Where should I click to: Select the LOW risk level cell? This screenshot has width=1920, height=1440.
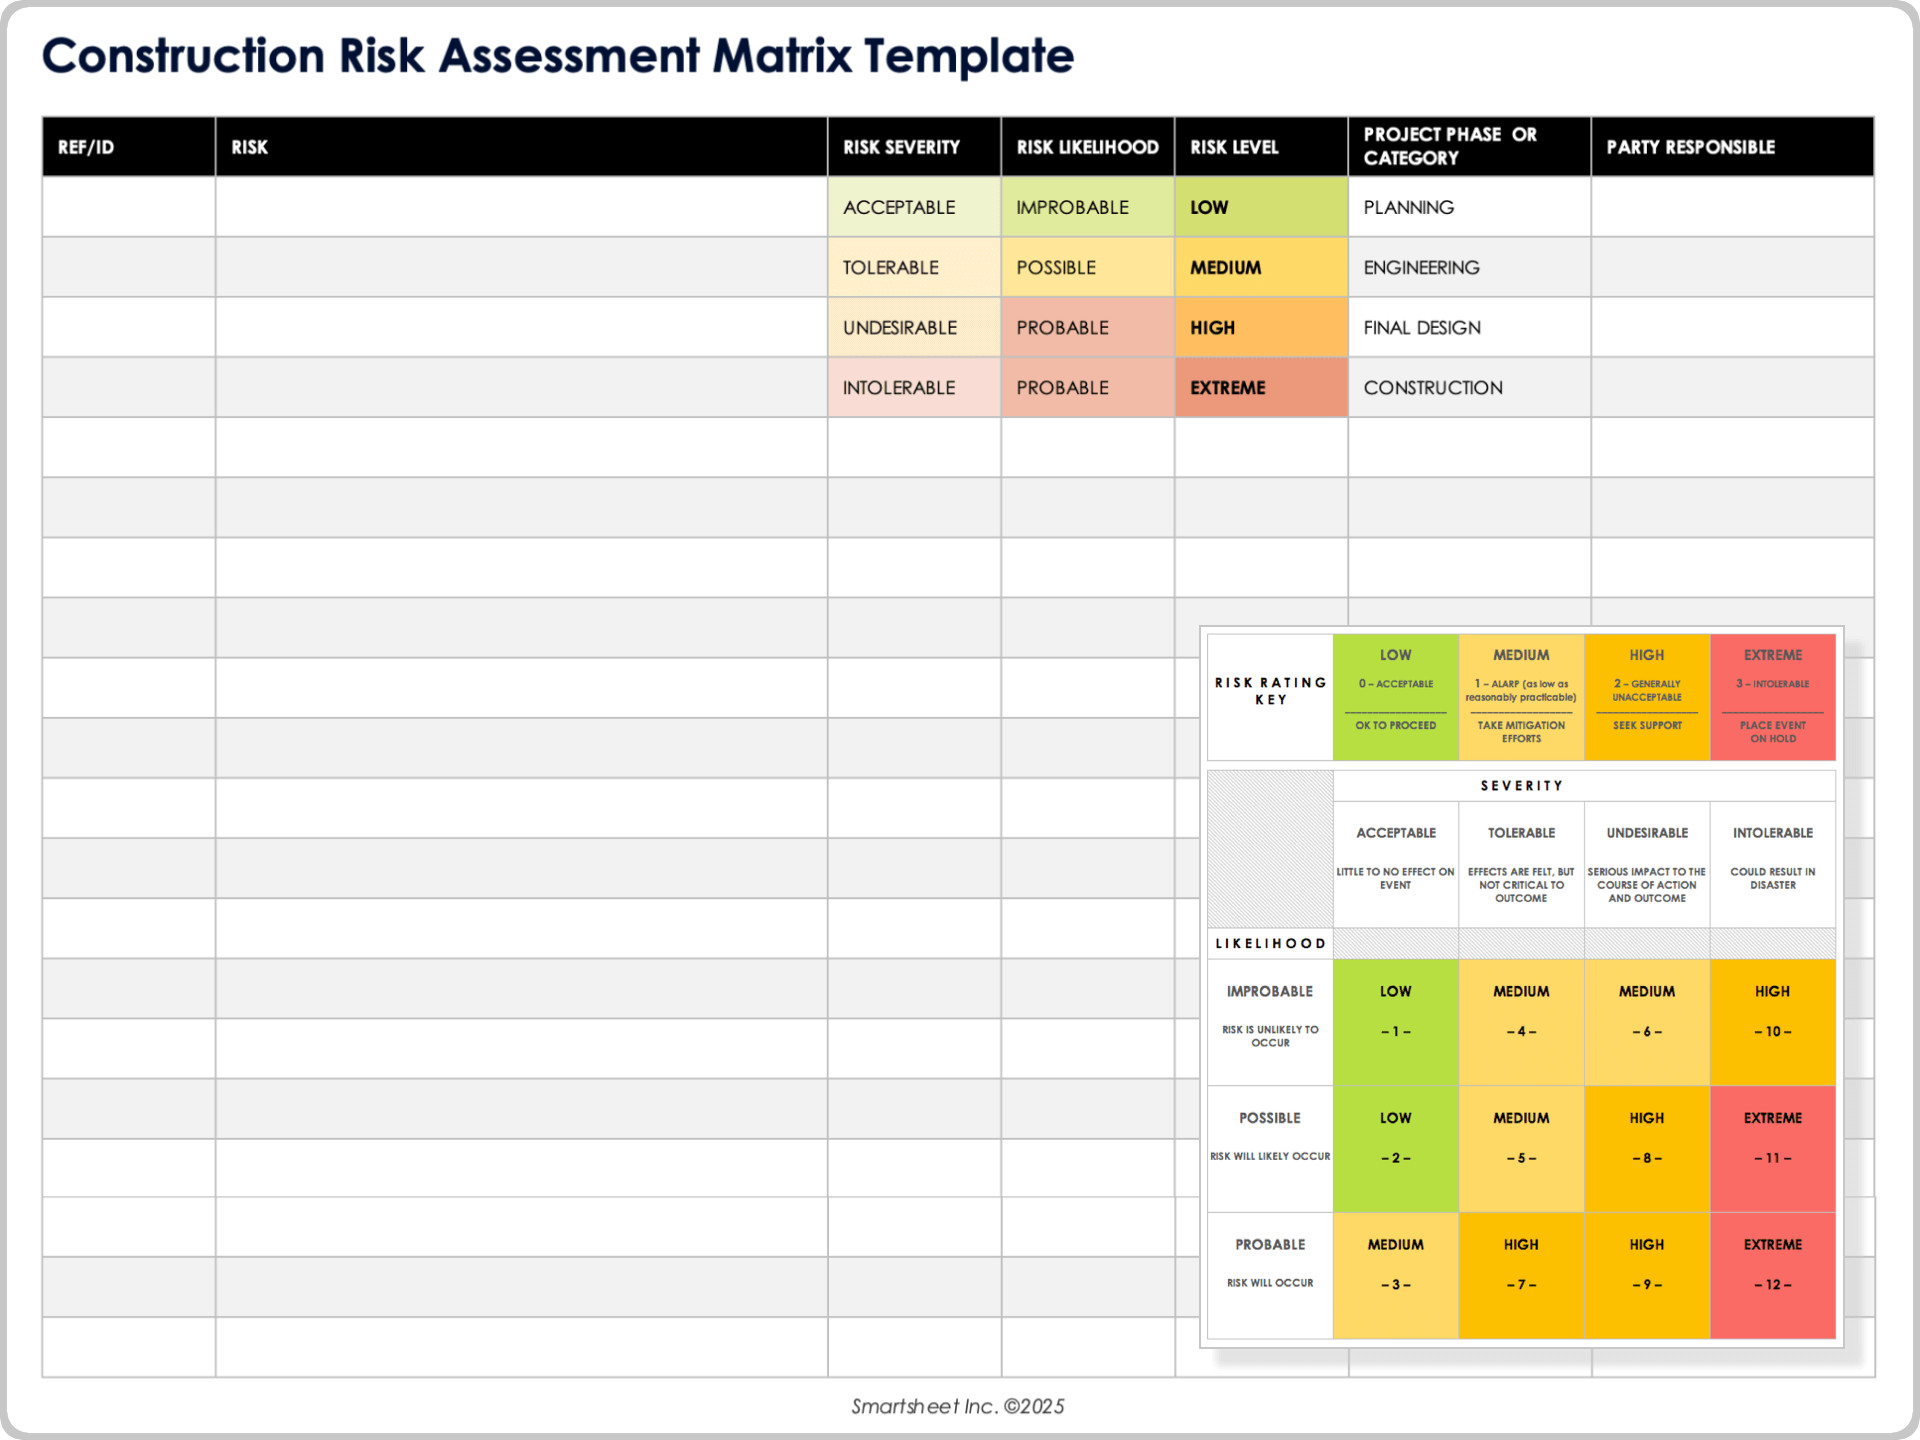coord(1208,207)
